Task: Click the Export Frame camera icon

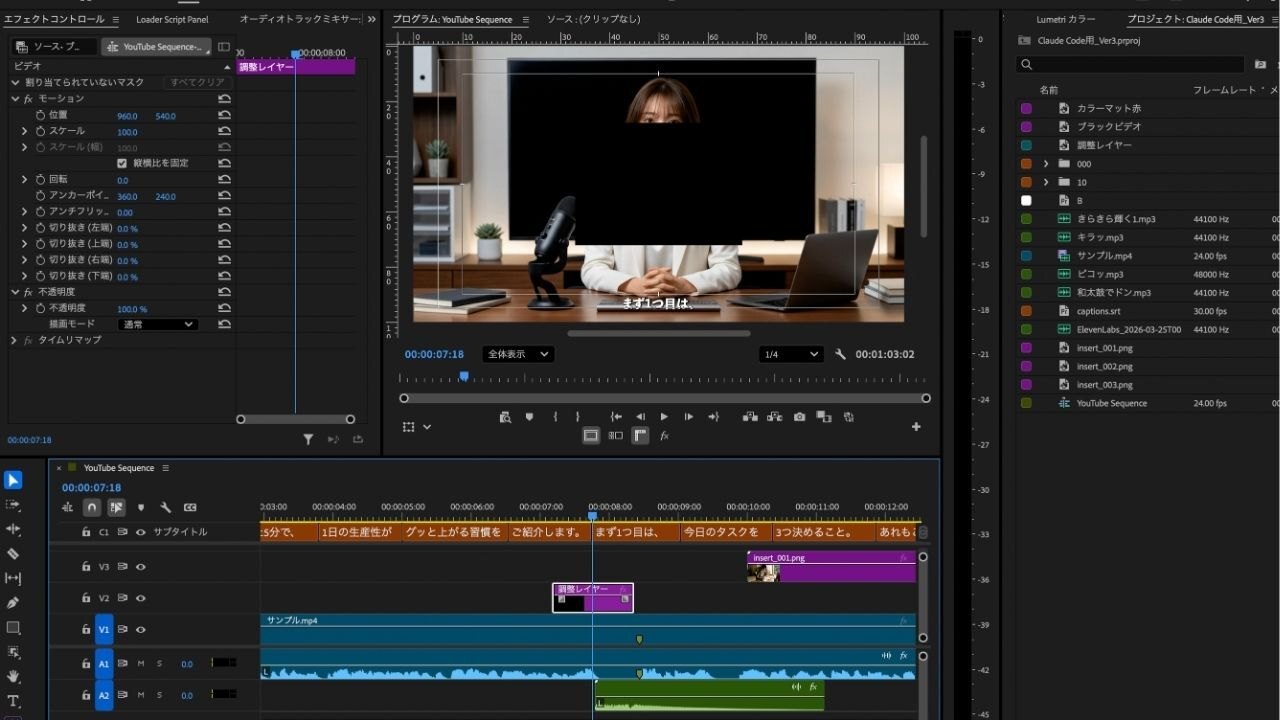Action: 799,417
